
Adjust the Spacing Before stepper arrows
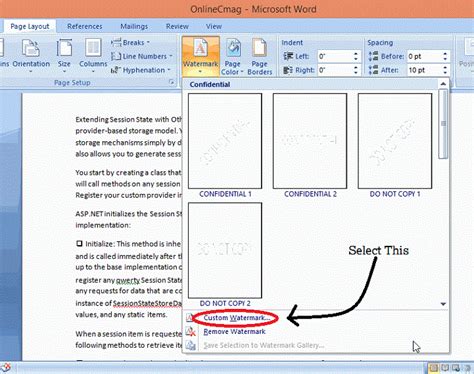tap(445, 56)
